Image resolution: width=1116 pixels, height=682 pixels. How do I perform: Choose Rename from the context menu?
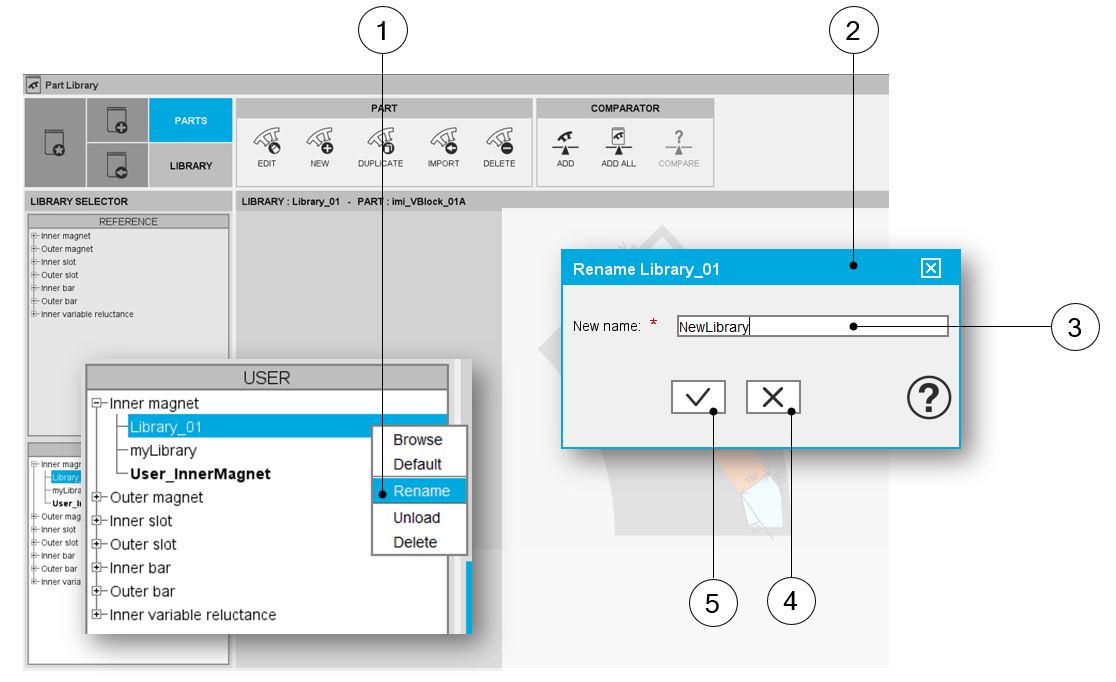coord(421,491)
